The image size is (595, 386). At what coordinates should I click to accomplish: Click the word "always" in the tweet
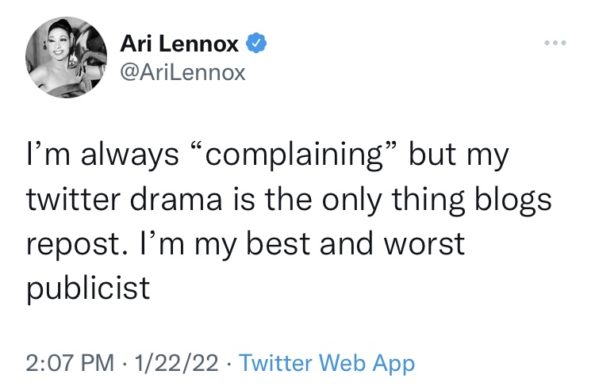point(129,156)
